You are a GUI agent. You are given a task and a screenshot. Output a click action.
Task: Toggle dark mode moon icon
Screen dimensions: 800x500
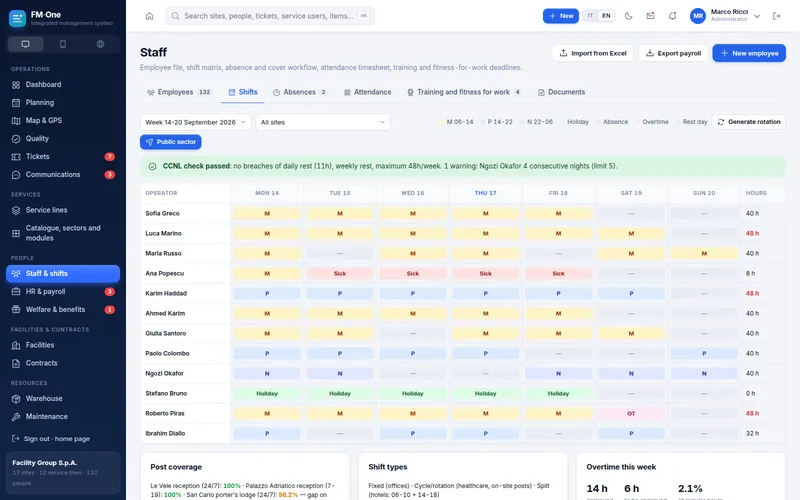pos(629,16)
